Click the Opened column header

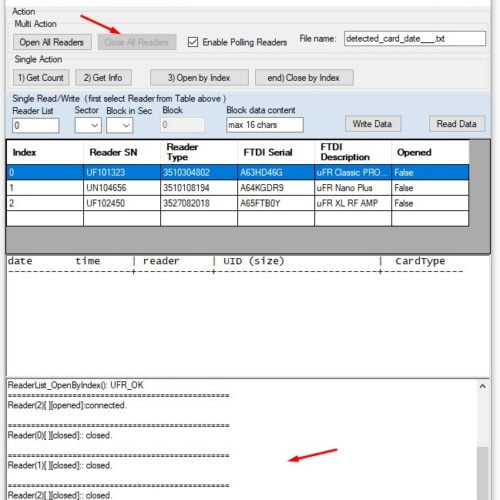click(x=430, y=152)
